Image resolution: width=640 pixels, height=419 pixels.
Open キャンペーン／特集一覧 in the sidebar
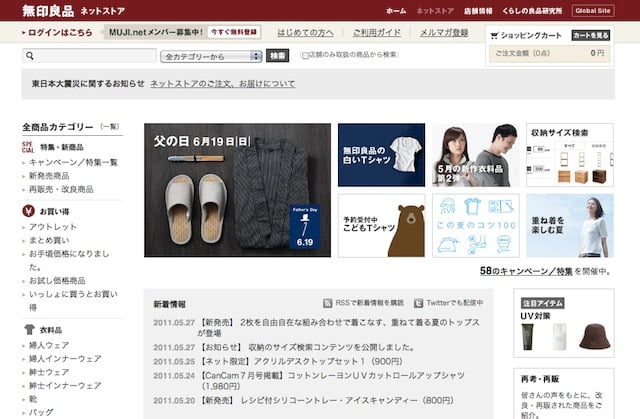point(73,162)
